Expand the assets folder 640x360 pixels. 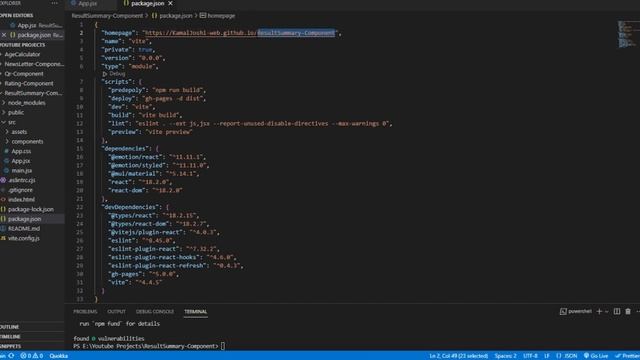tap(19, 132)
